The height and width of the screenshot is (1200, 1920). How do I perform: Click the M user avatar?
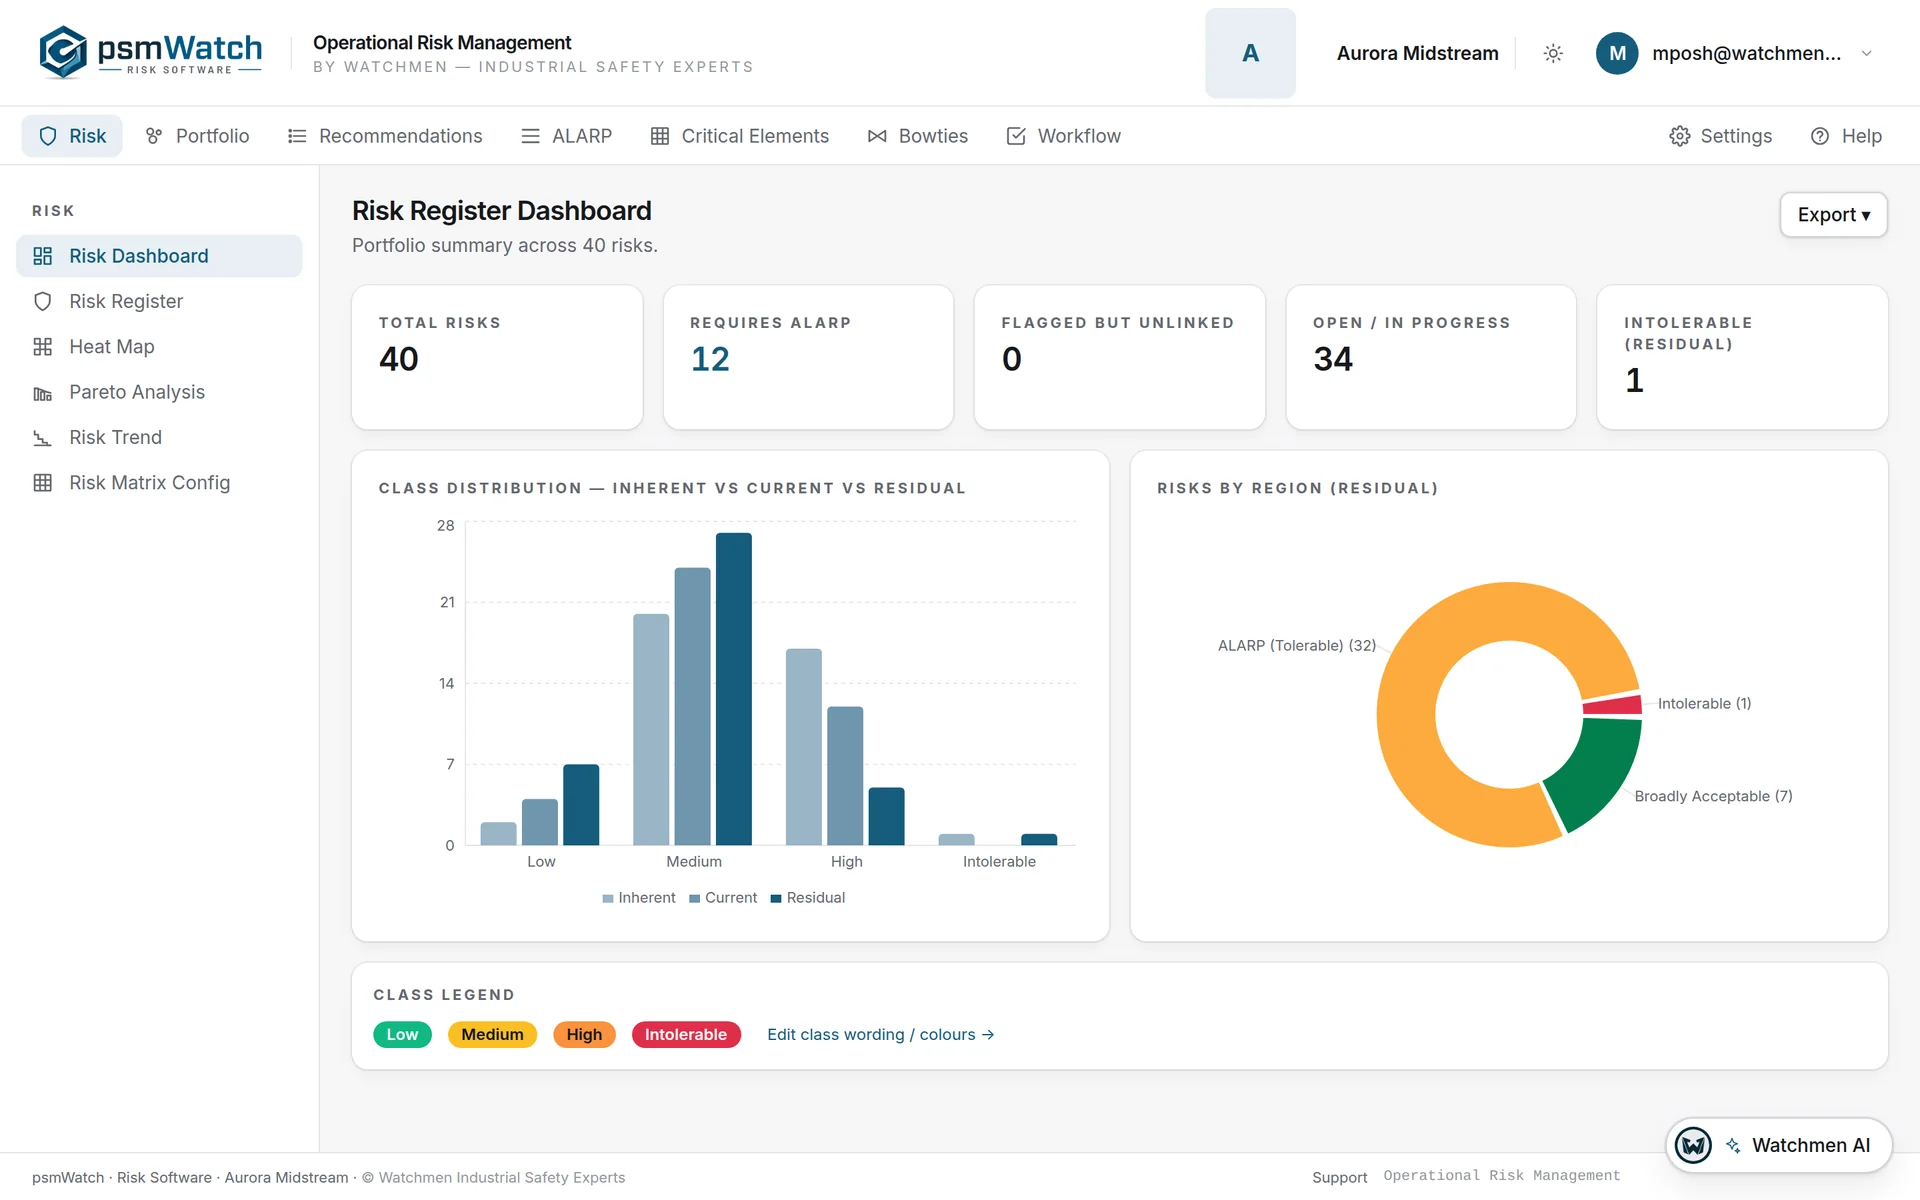[x=1617, y=53]
